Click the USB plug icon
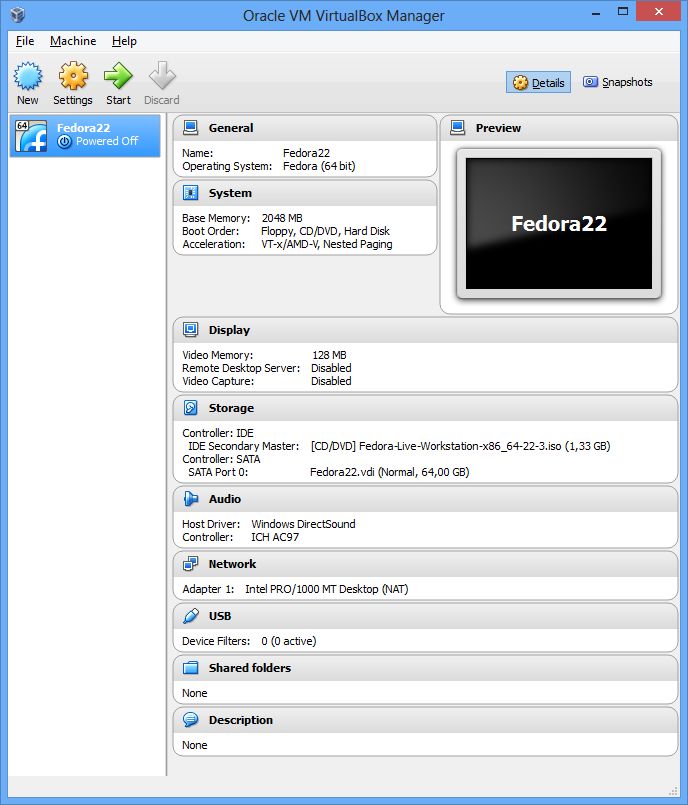 pyautogui.click(x=190, y=616)
